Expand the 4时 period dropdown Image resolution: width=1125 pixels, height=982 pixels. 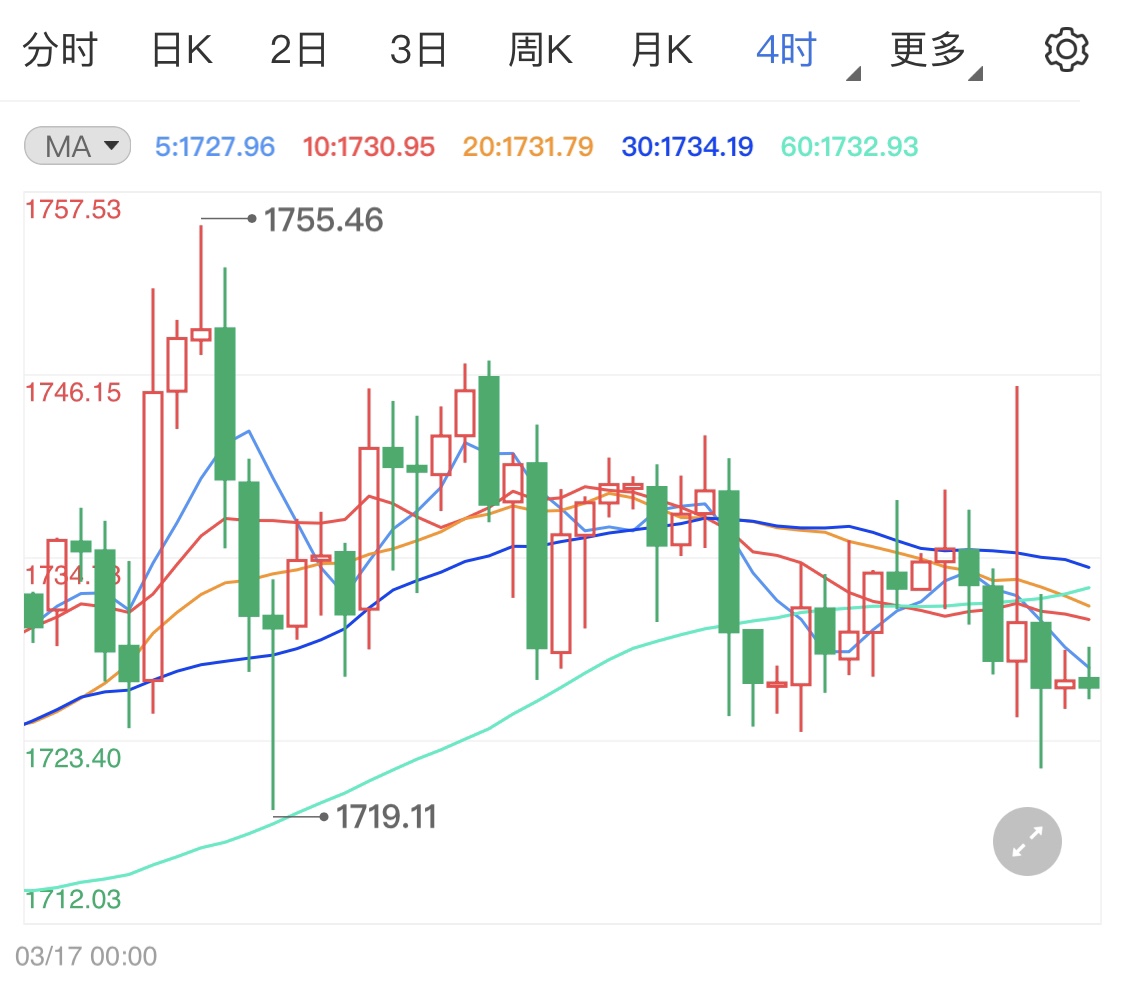[x=807, y=52]
